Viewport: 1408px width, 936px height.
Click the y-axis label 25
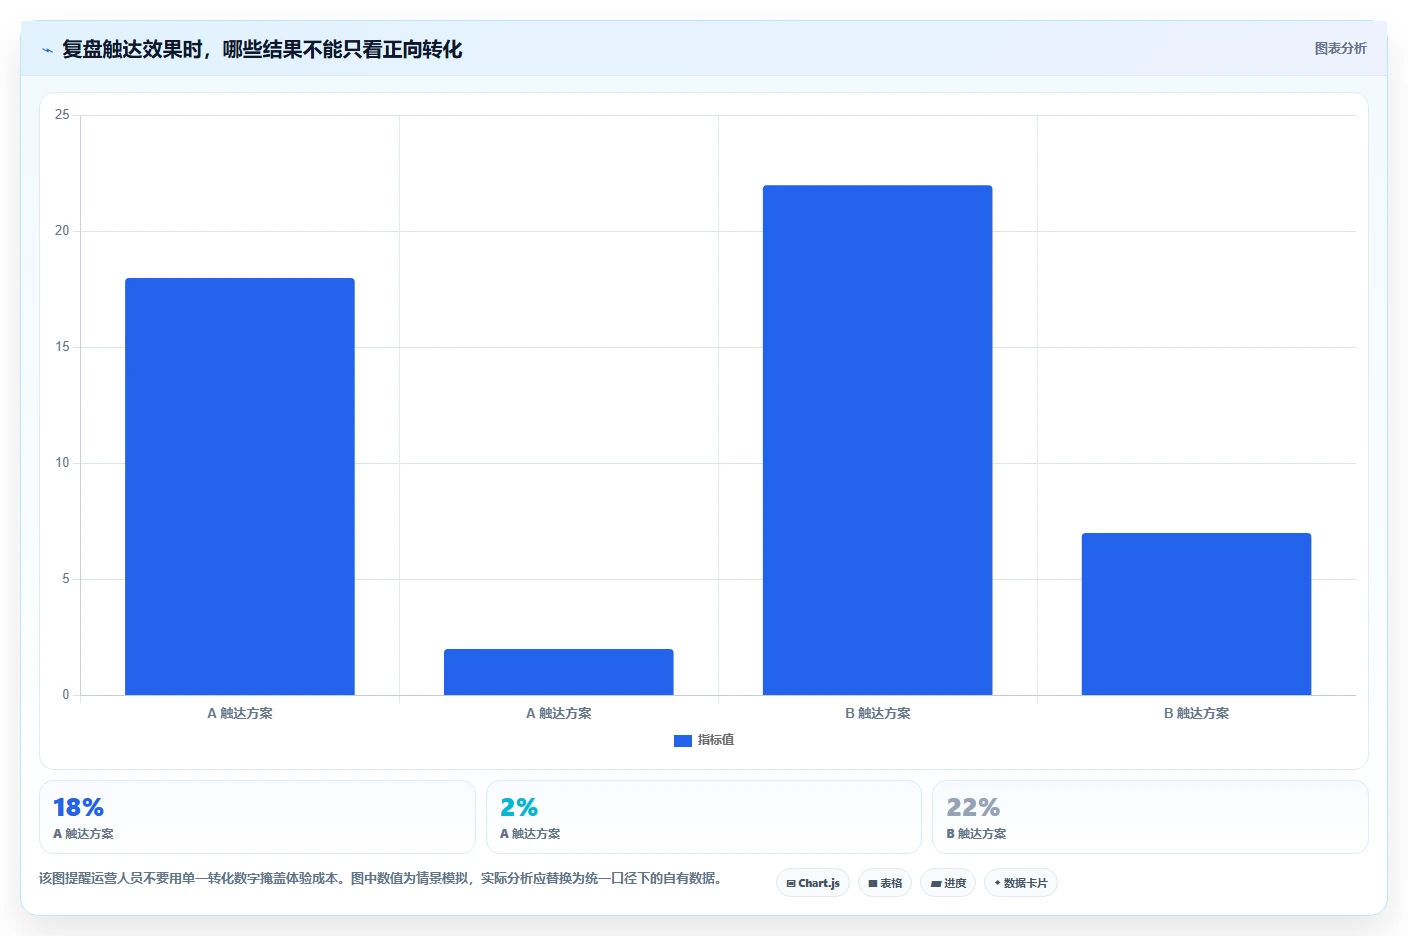coord(62,115)
